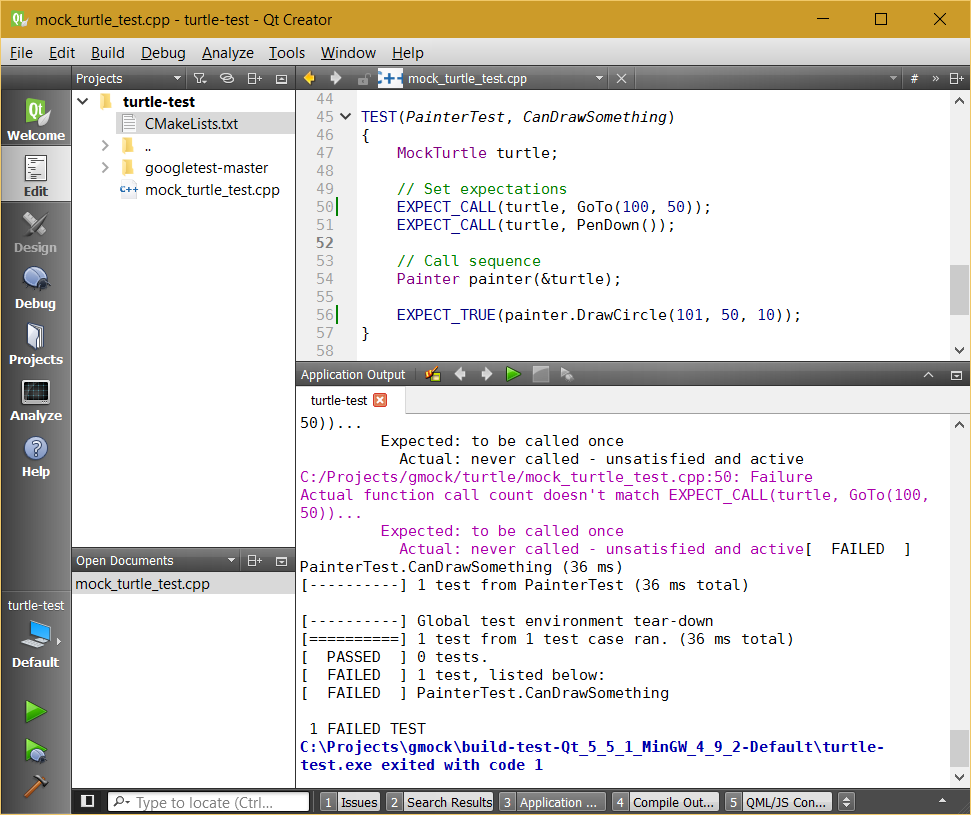The height and width of the screenshot is (815, 971).
Task: Split the editor view
Action: point(956,79)
